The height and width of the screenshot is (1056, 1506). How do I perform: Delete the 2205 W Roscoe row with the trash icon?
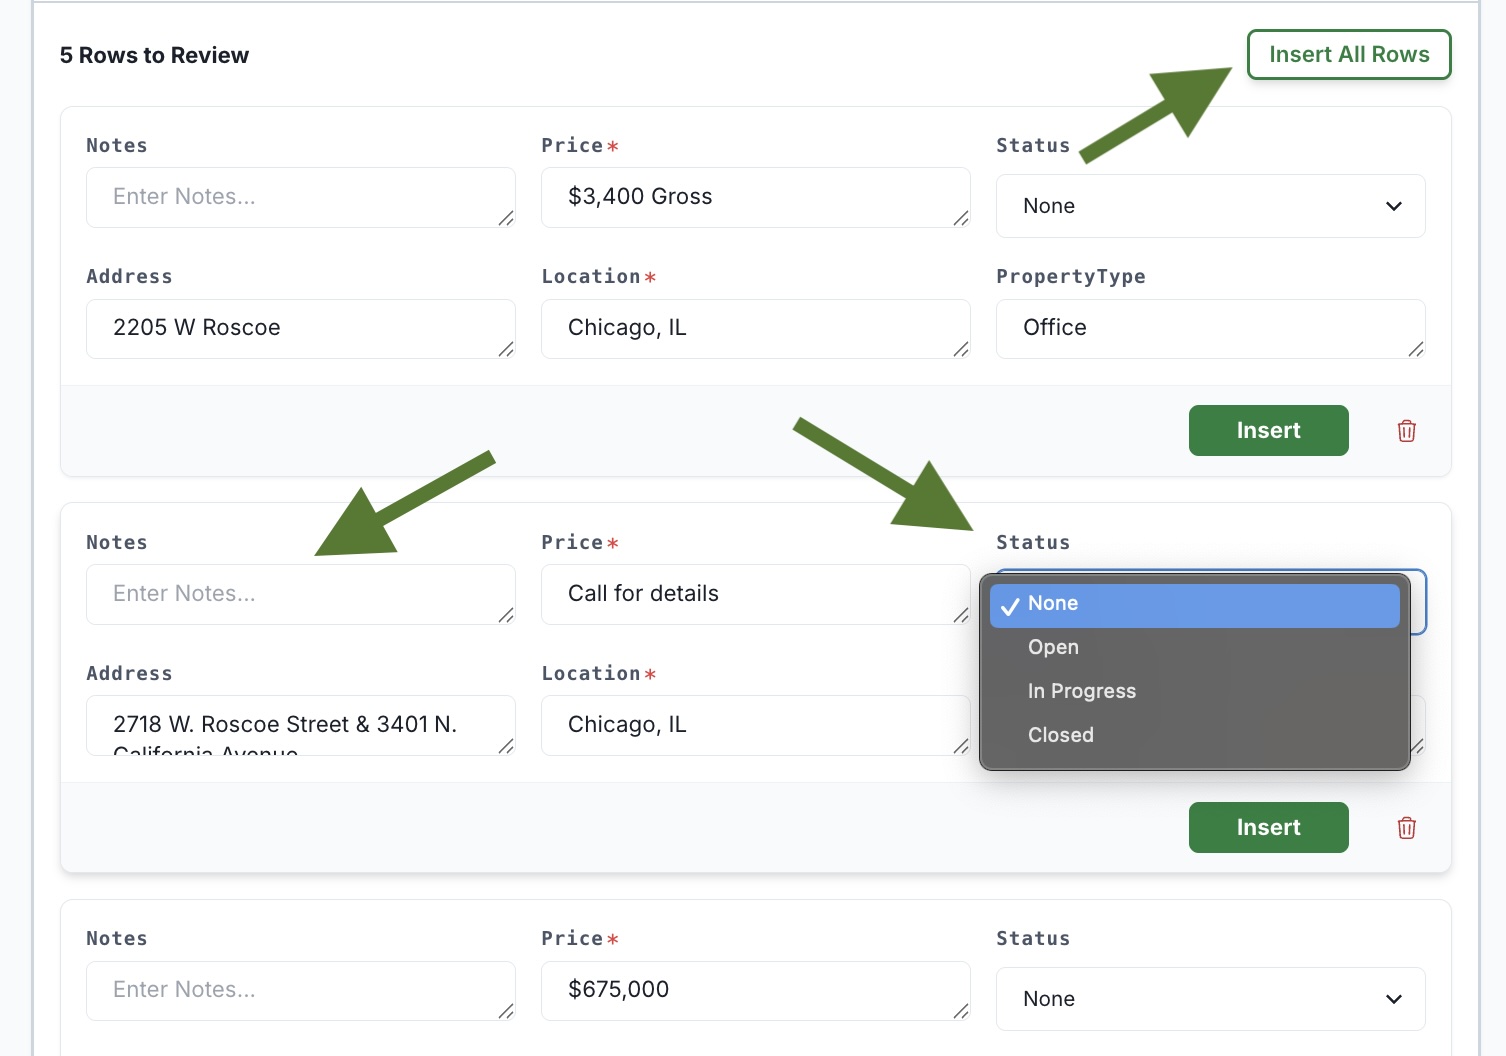point(1406,431)
